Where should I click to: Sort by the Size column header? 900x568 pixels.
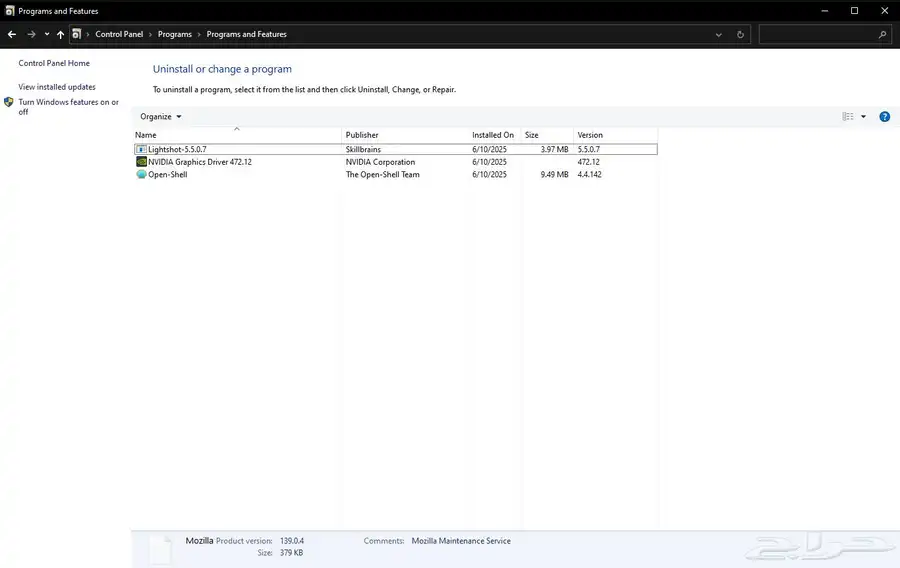546,135
